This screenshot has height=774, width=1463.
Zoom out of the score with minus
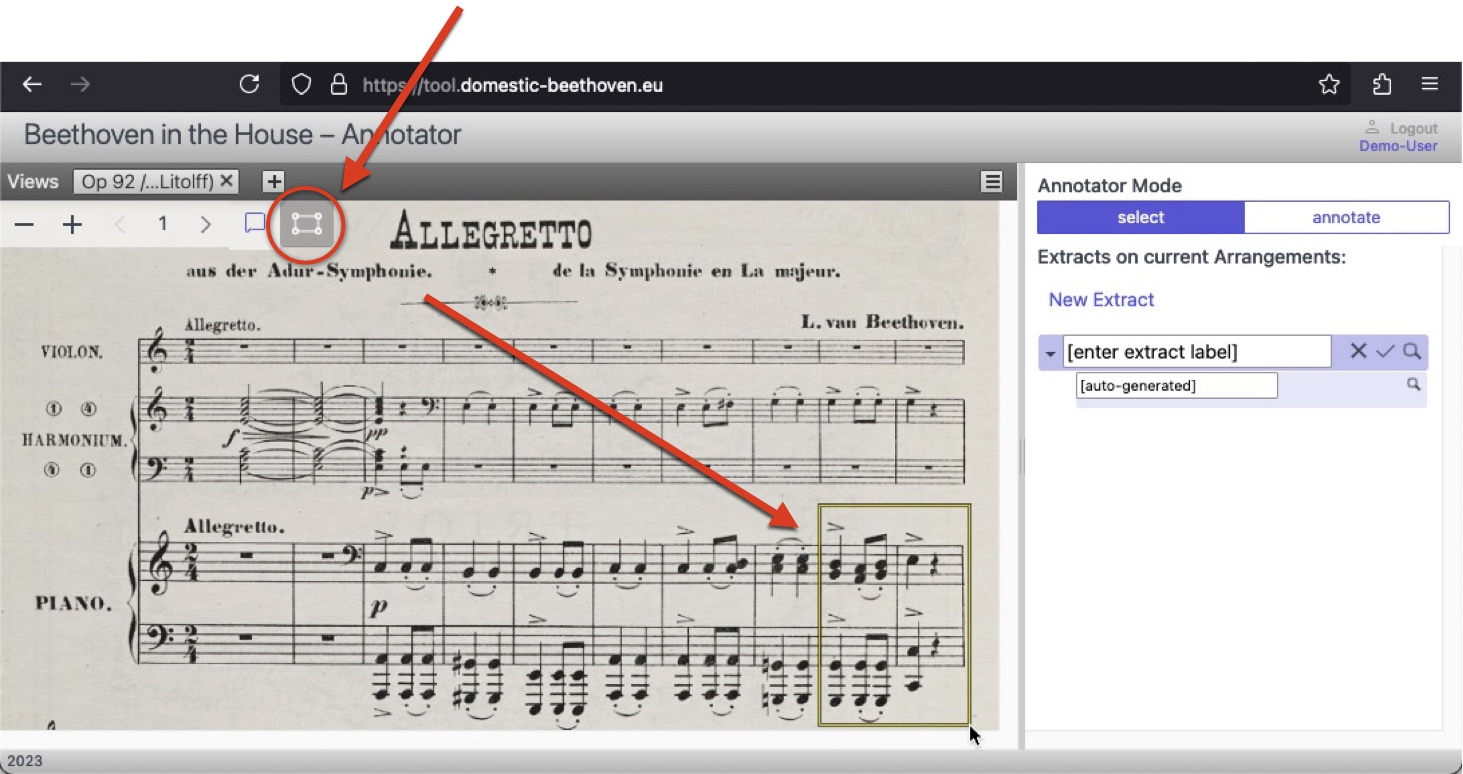pos(24,225)
